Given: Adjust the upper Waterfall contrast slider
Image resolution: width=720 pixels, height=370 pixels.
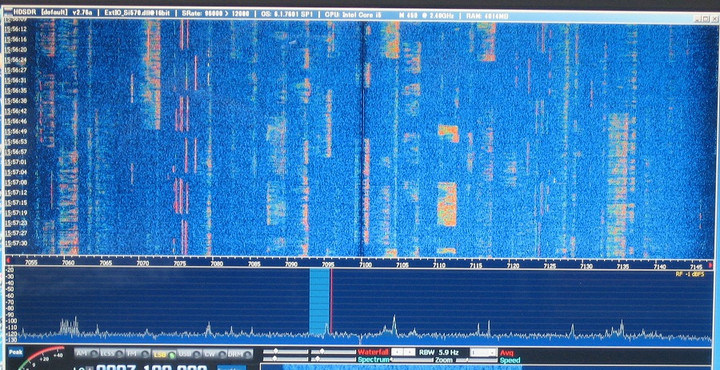Looking at the screenshot, I should 286,352.
